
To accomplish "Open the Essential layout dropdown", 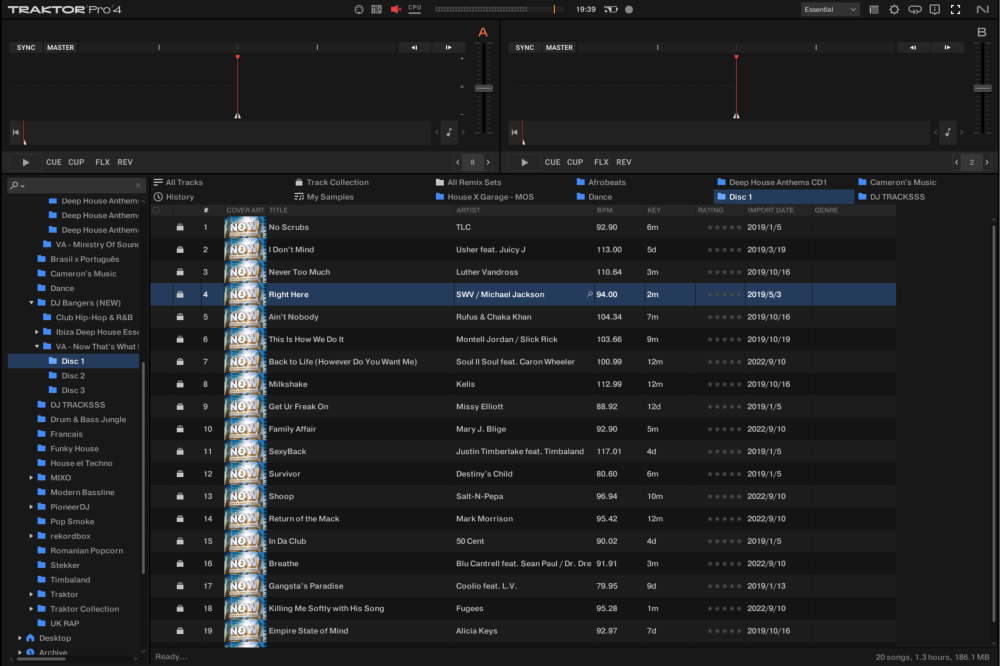I will 830,10.
